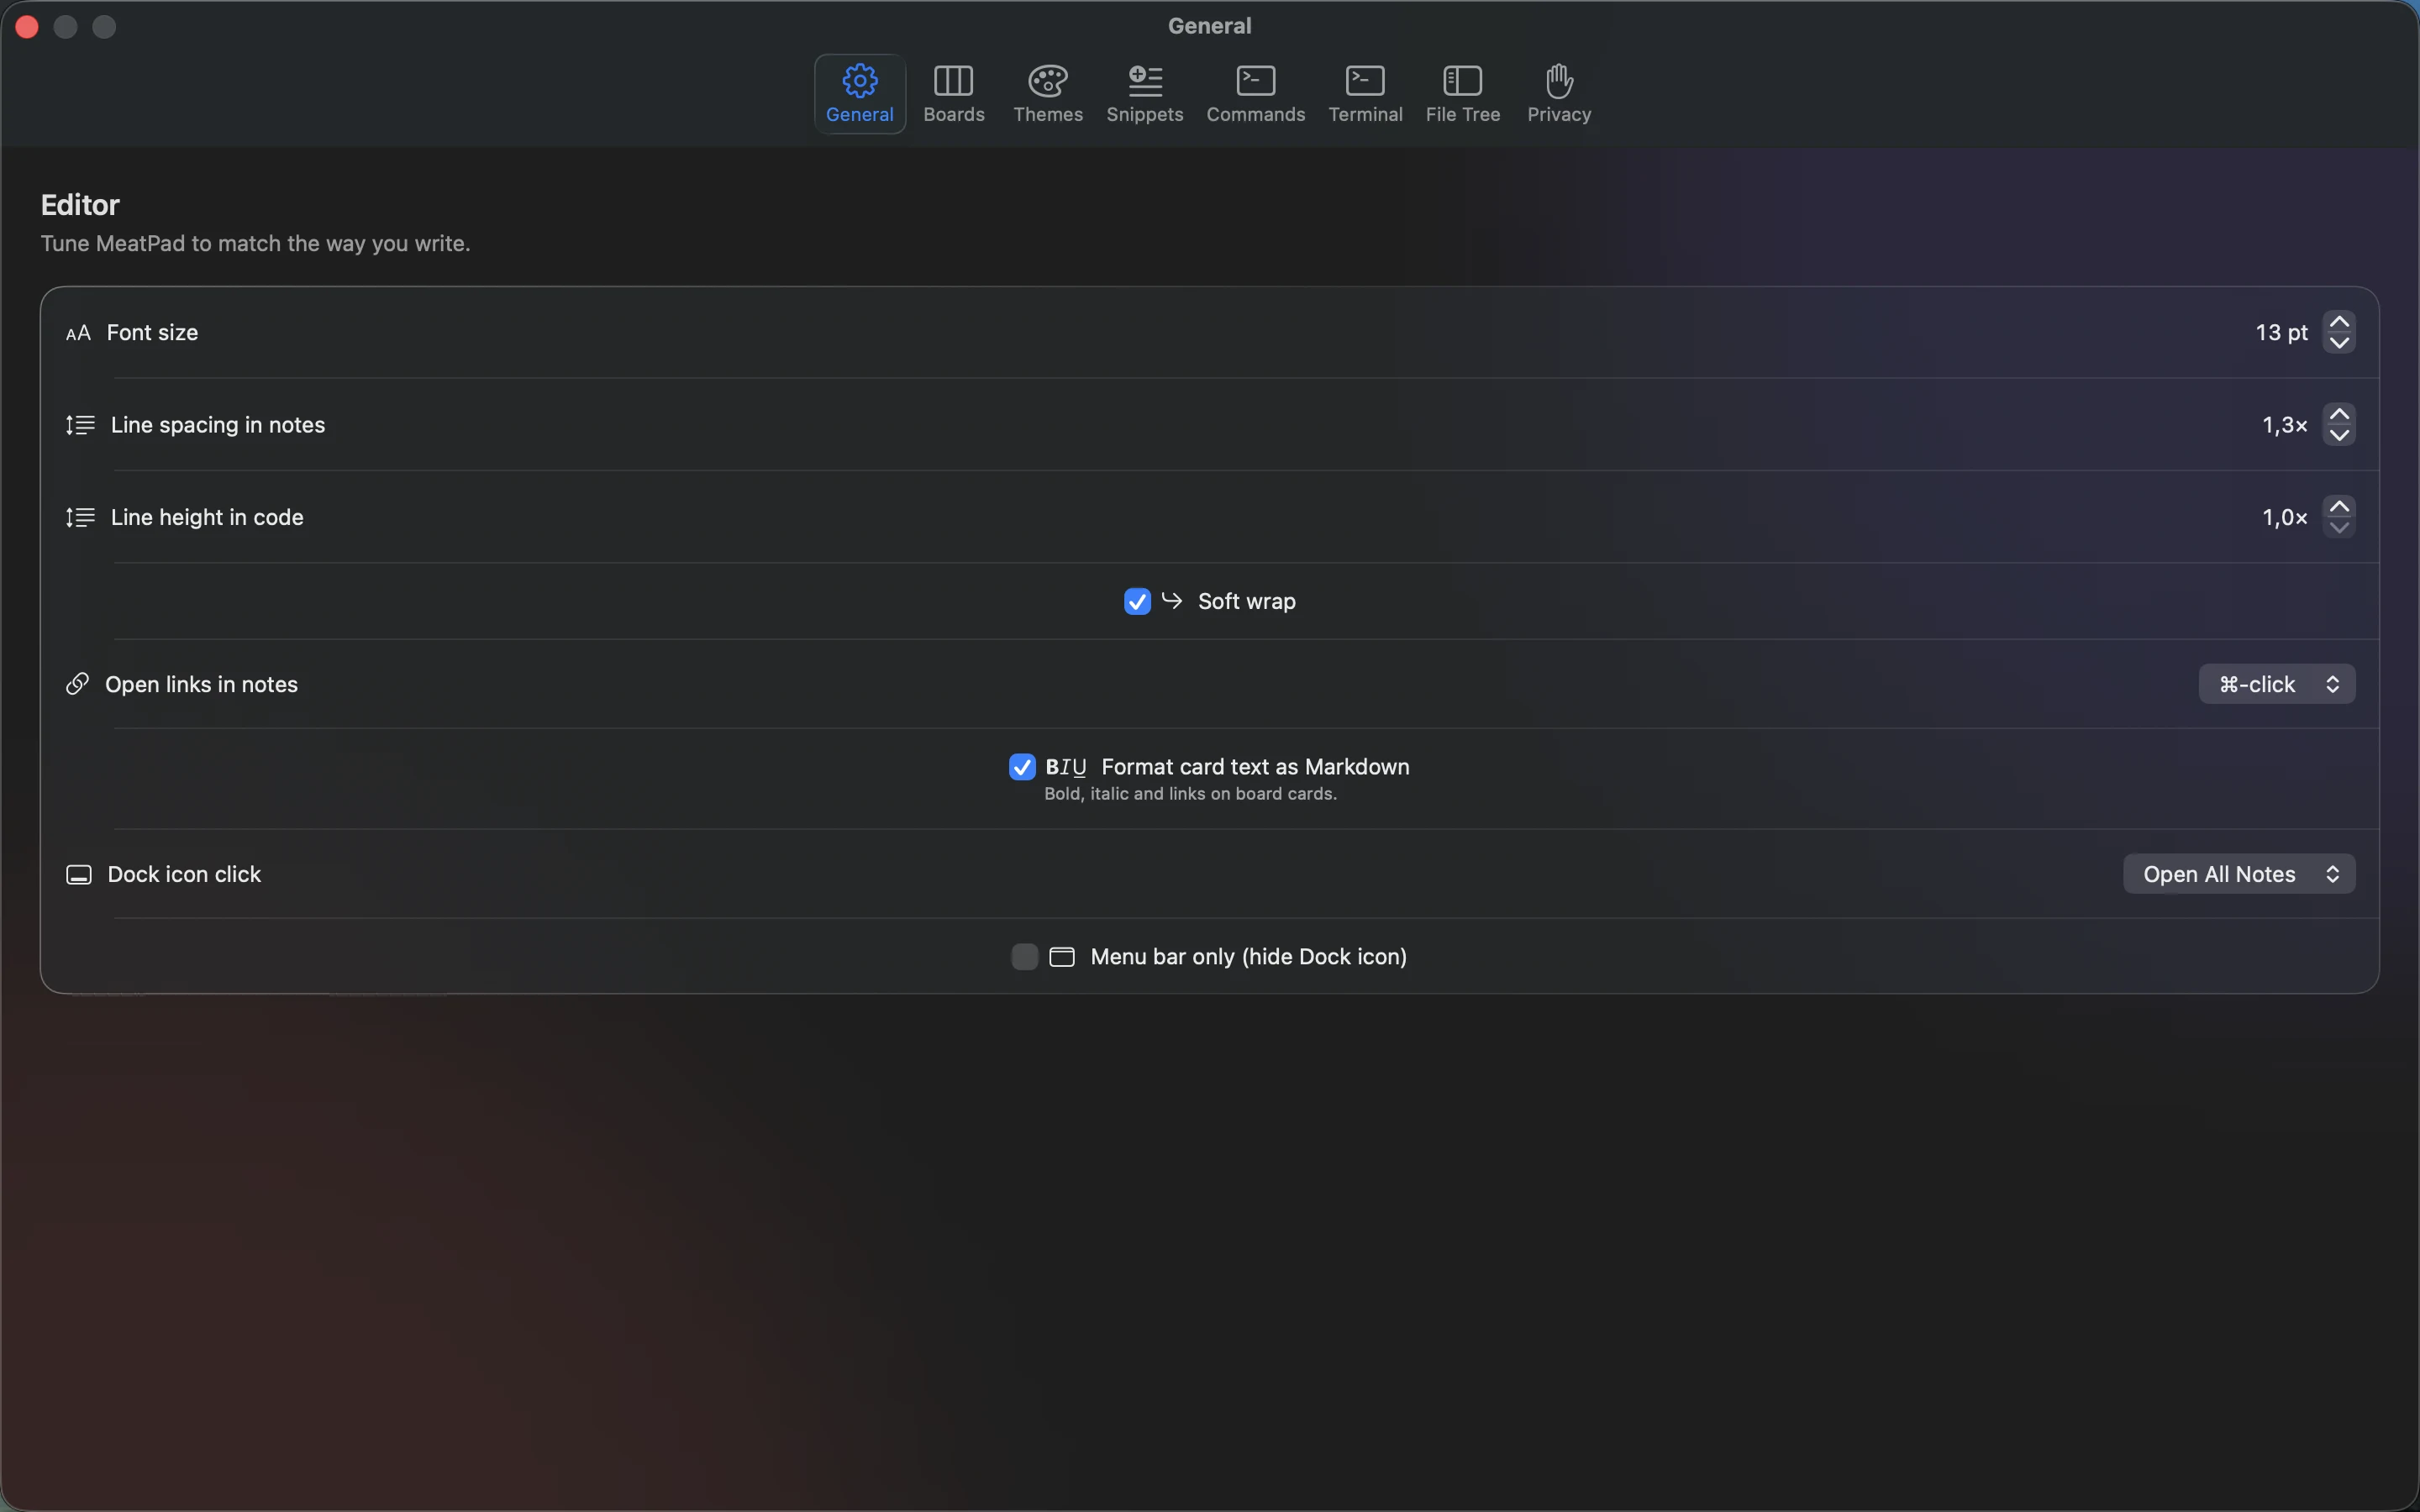Go to the Commands tab
This screenshot has width=2420, height=1512.
(x=1255, y=94)
